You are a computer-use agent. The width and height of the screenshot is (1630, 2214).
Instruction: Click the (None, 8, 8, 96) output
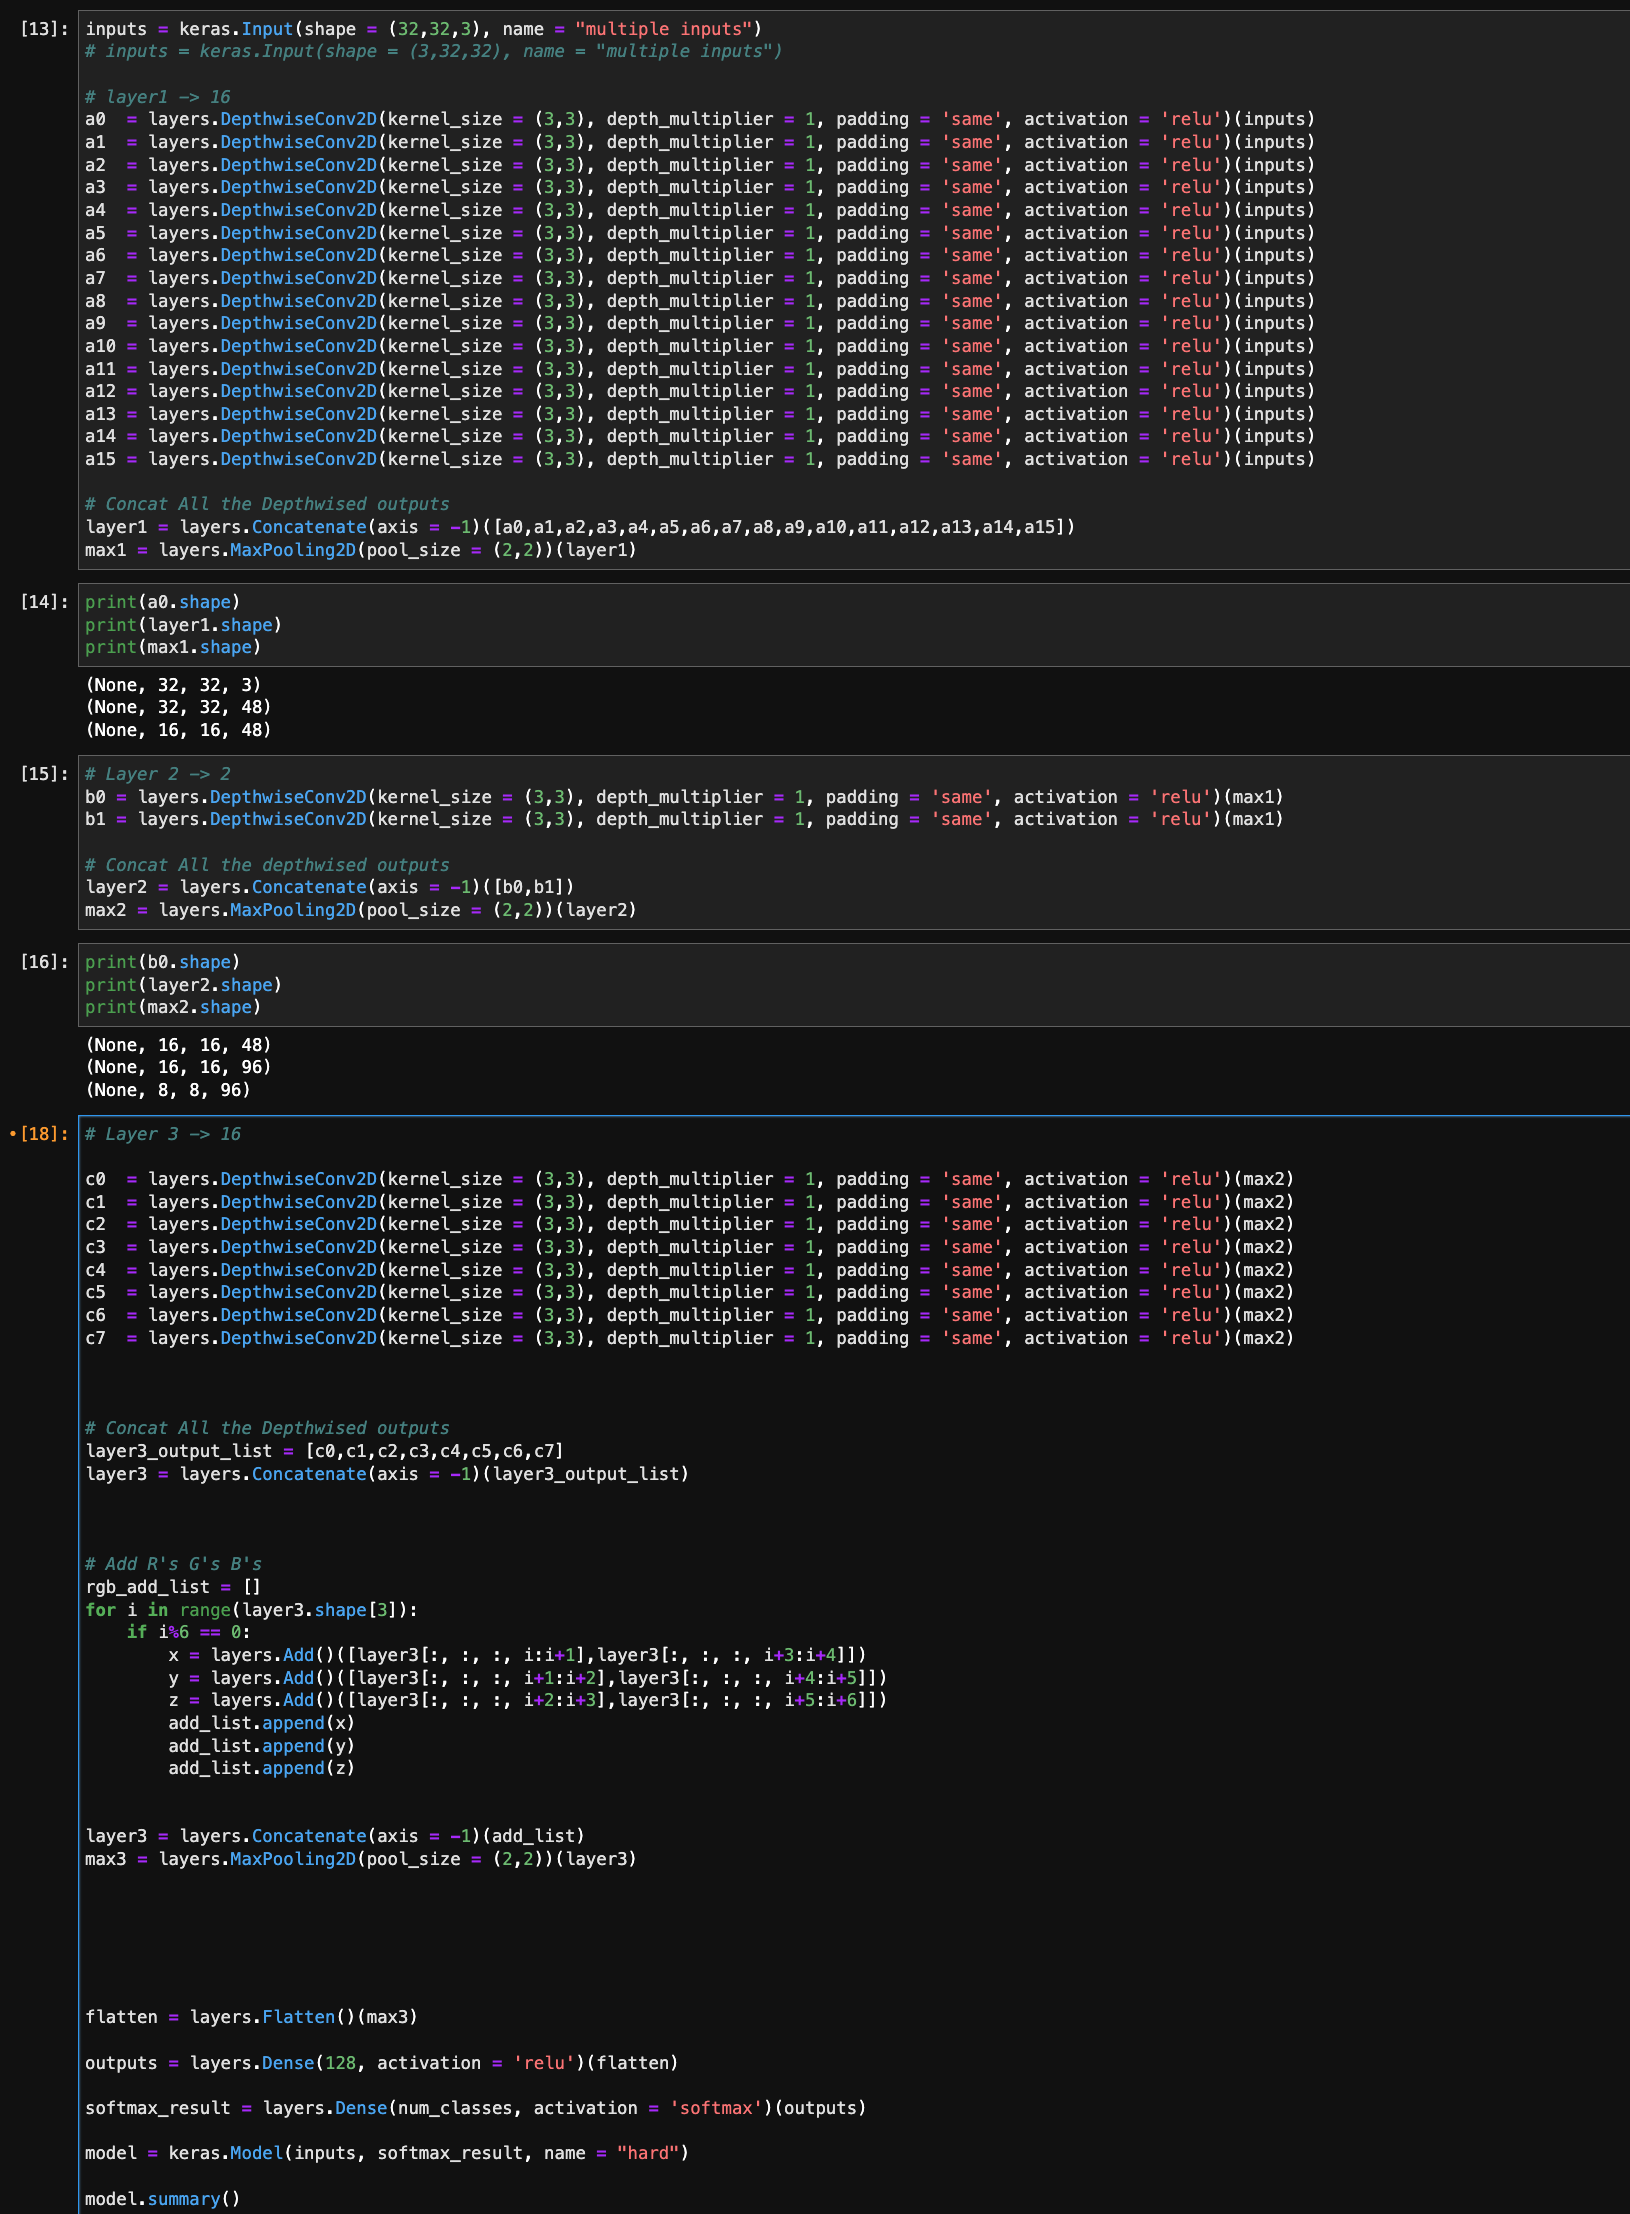click(x=168, y=1090)
